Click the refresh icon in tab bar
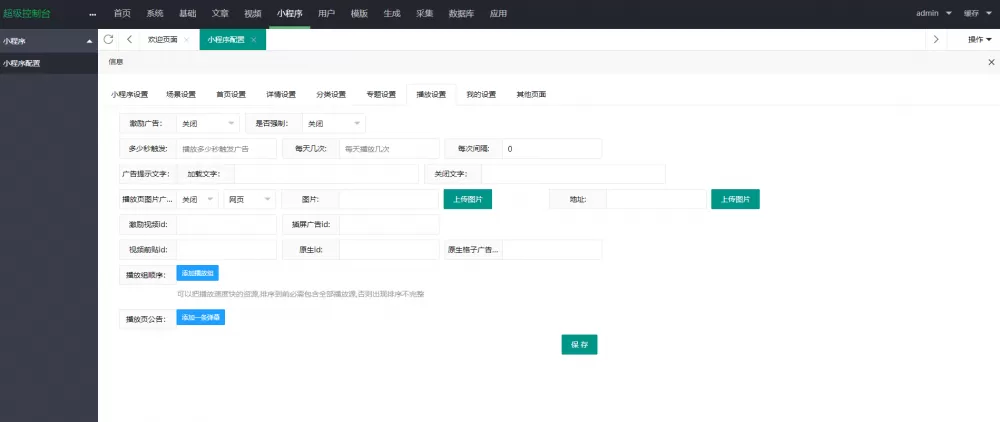The width and height of the screenshot is (1000, 422). 108,39
